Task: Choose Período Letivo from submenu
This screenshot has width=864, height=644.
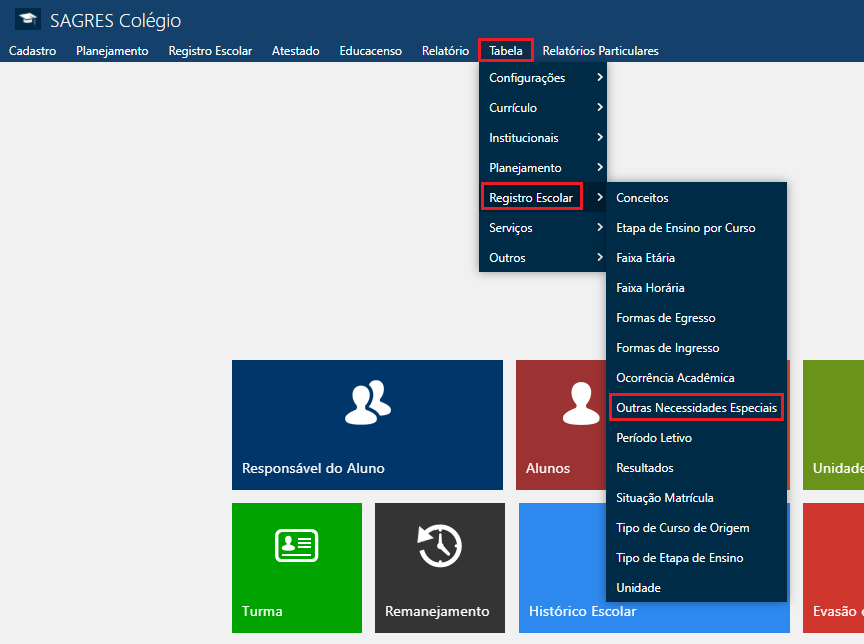Action: pyautogui.click(x=654, y=438)
